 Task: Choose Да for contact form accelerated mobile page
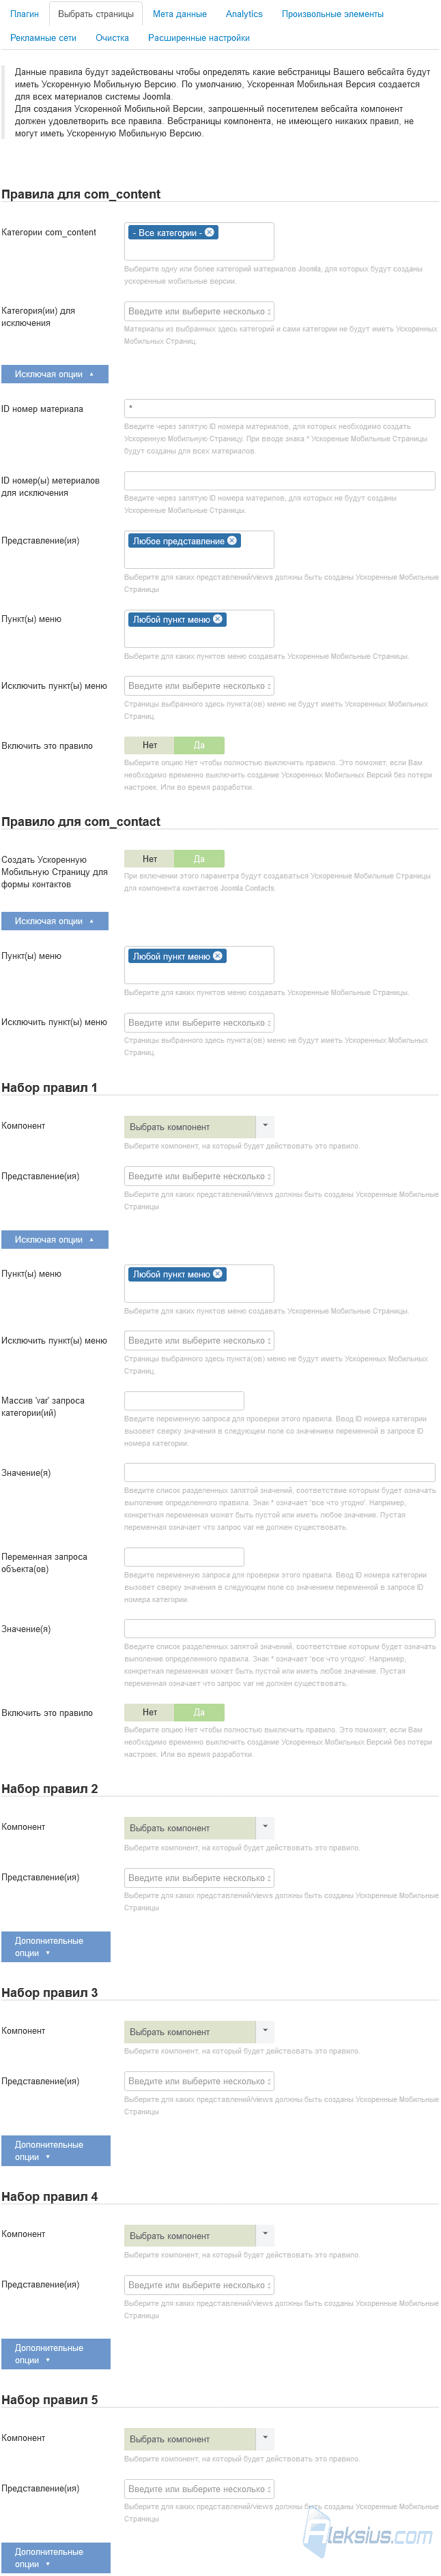tap(199, 859)
